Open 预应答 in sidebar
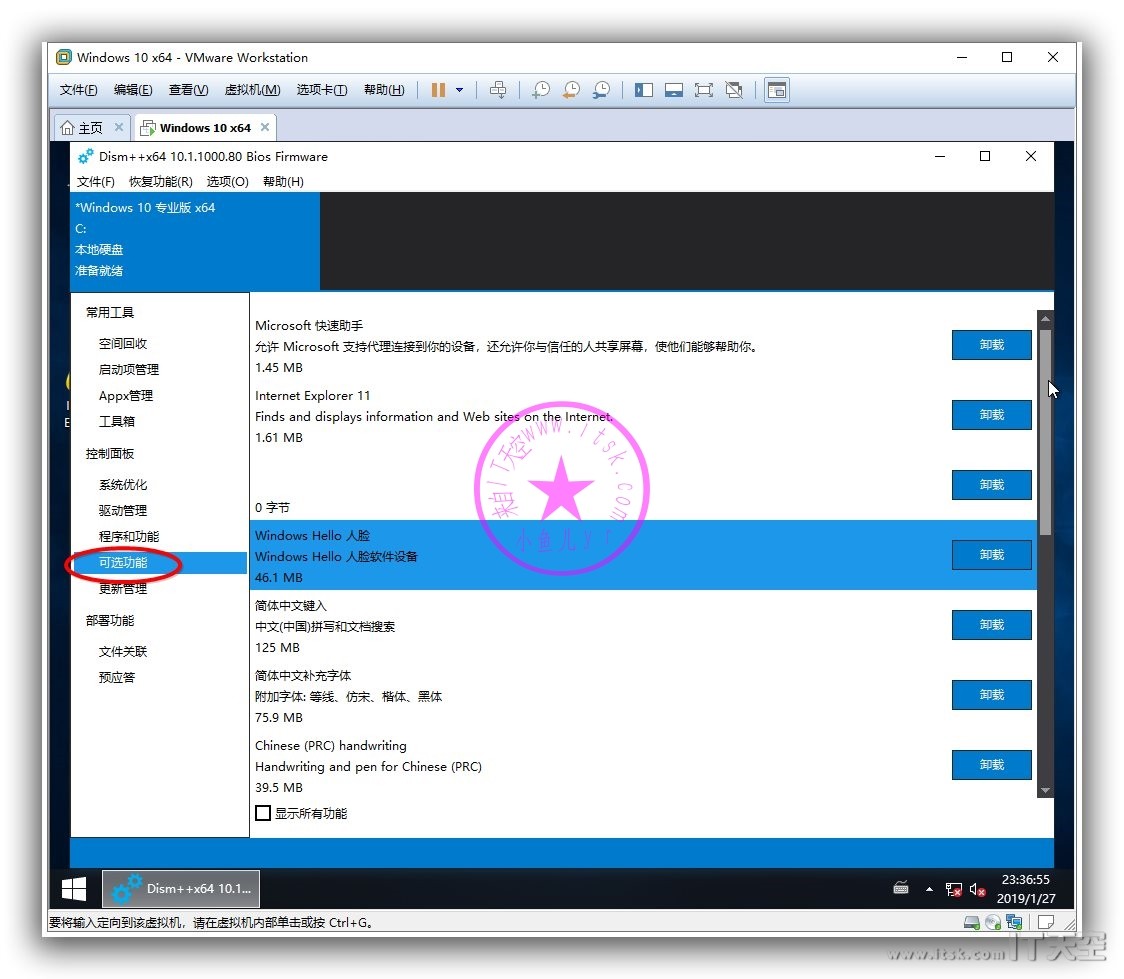 pos(117,677)
